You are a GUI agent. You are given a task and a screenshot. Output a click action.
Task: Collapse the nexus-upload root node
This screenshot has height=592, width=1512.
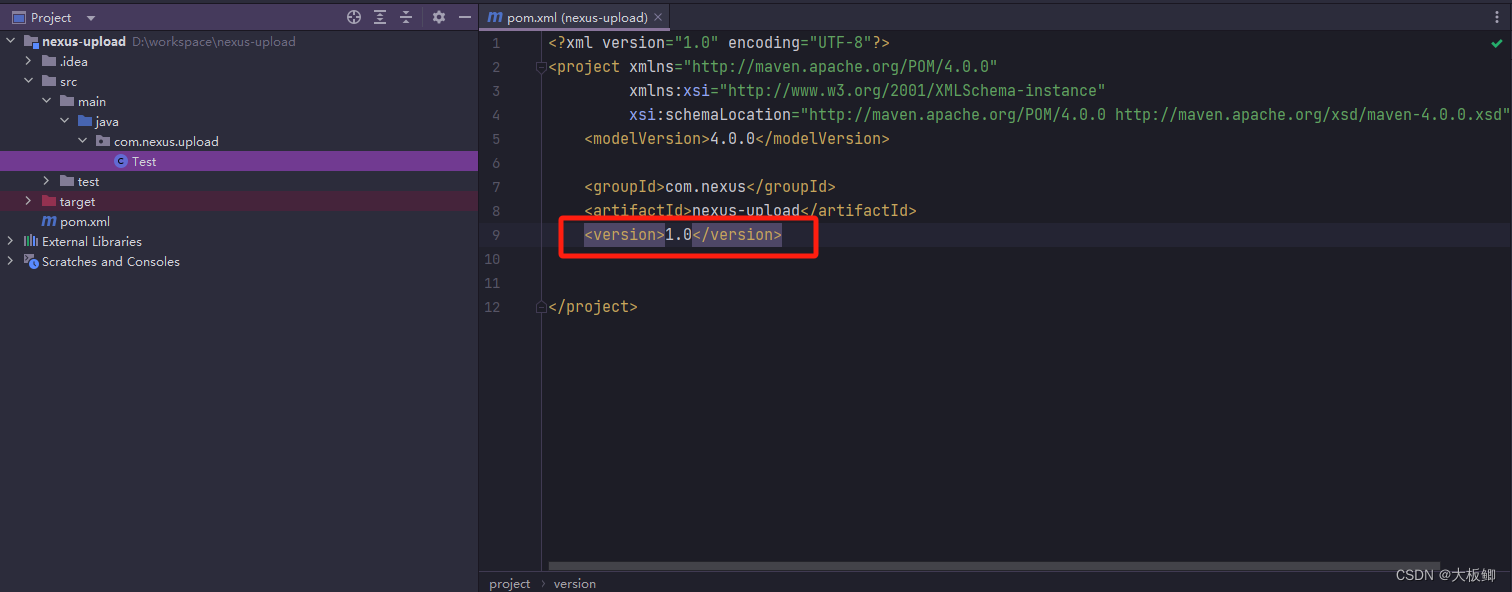tap(11, 41)
